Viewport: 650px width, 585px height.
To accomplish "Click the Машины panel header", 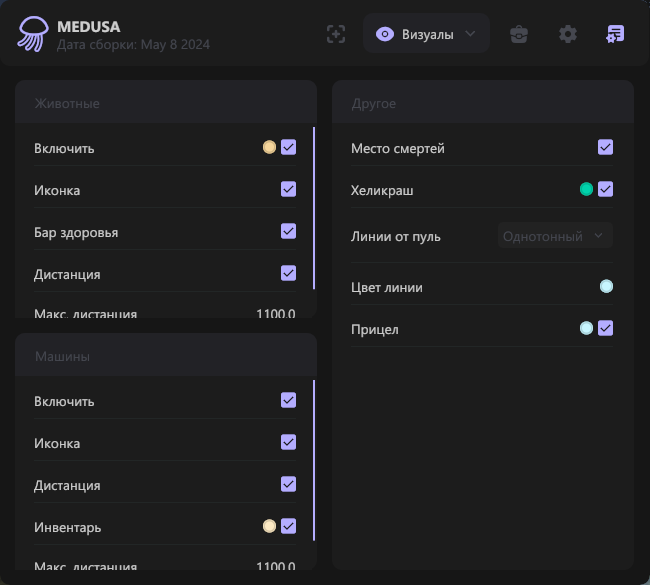I will [166, 356].
